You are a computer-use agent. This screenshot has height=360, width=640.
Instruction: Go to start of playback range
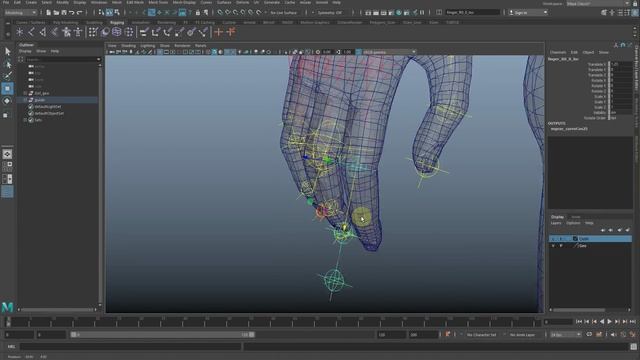click(x=579, y=322)
